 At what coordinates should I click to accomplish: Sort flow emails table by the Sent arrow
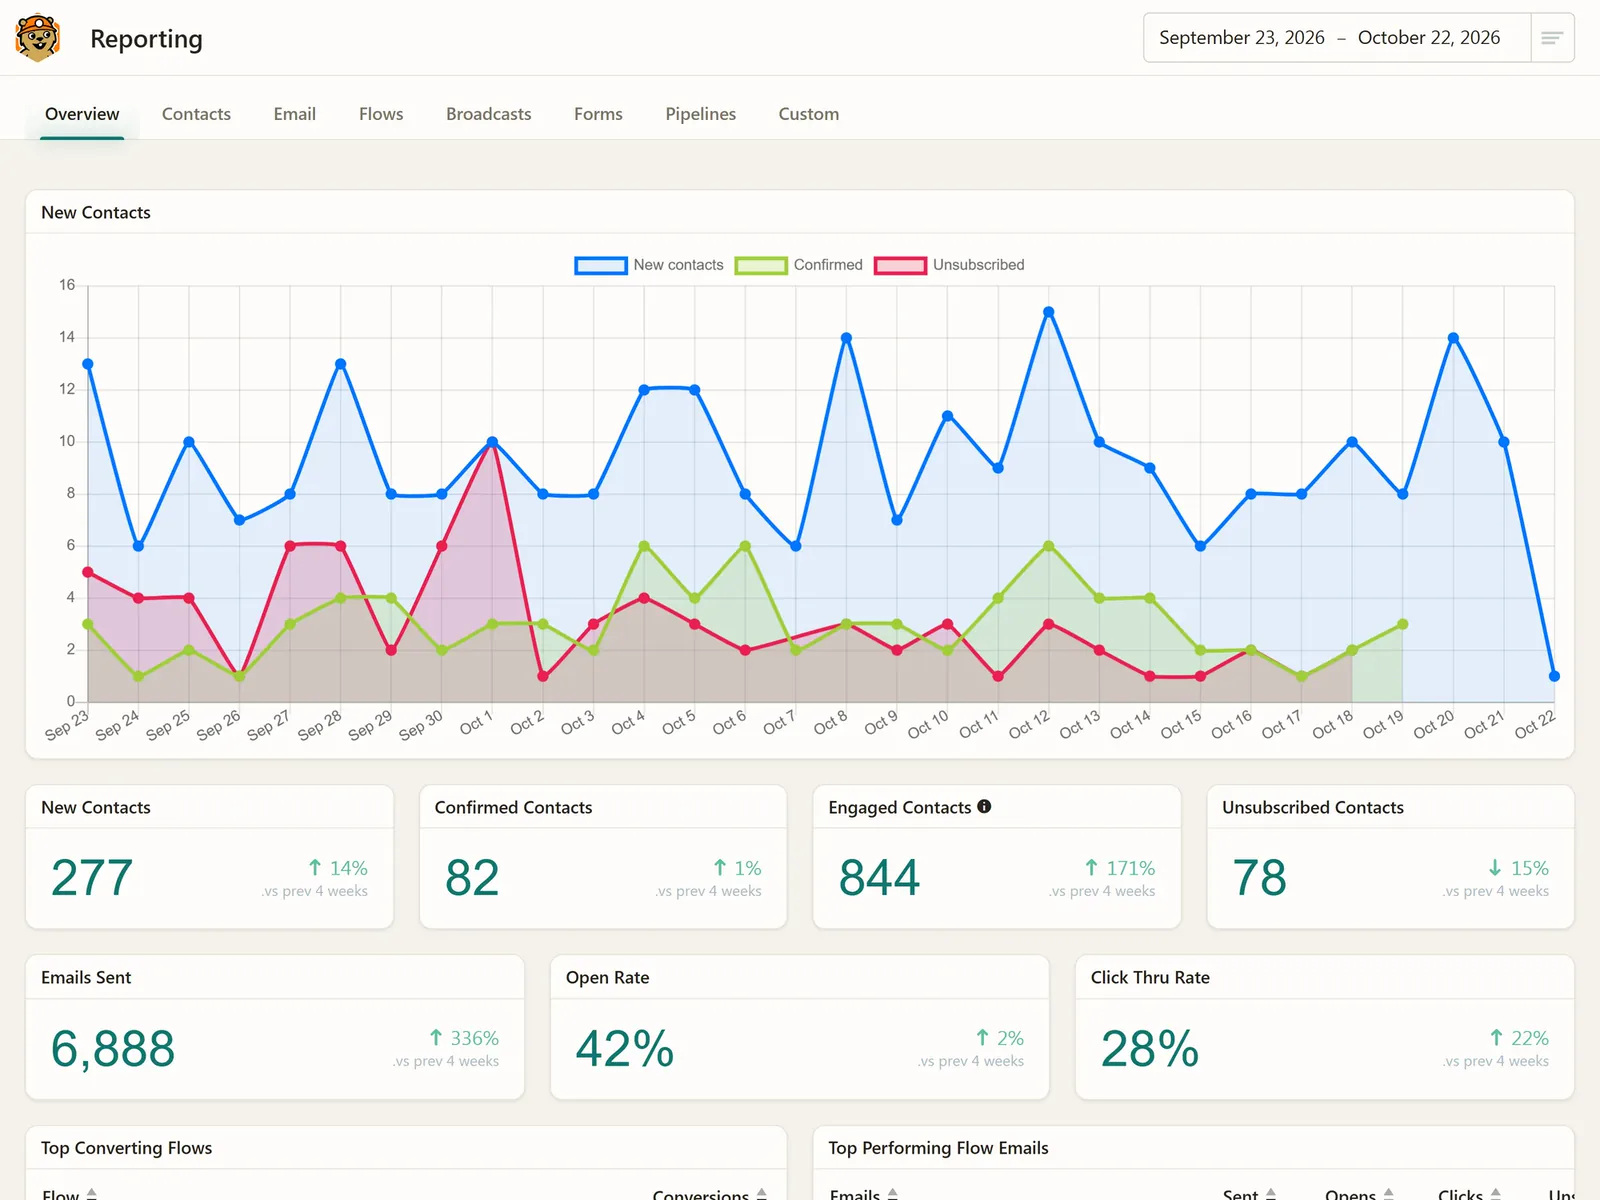(1271, 1194)
